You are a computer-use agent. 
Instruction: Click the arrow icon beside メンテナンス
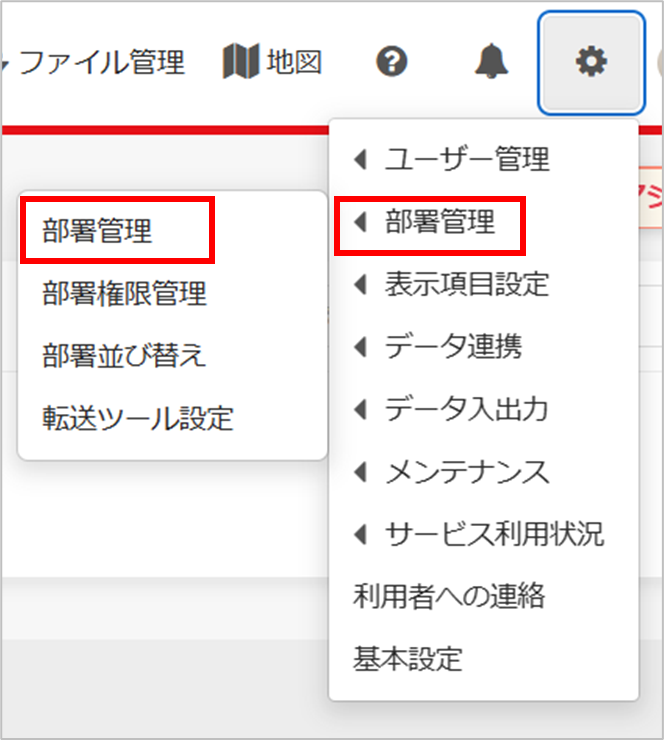[x=361, y=471]
